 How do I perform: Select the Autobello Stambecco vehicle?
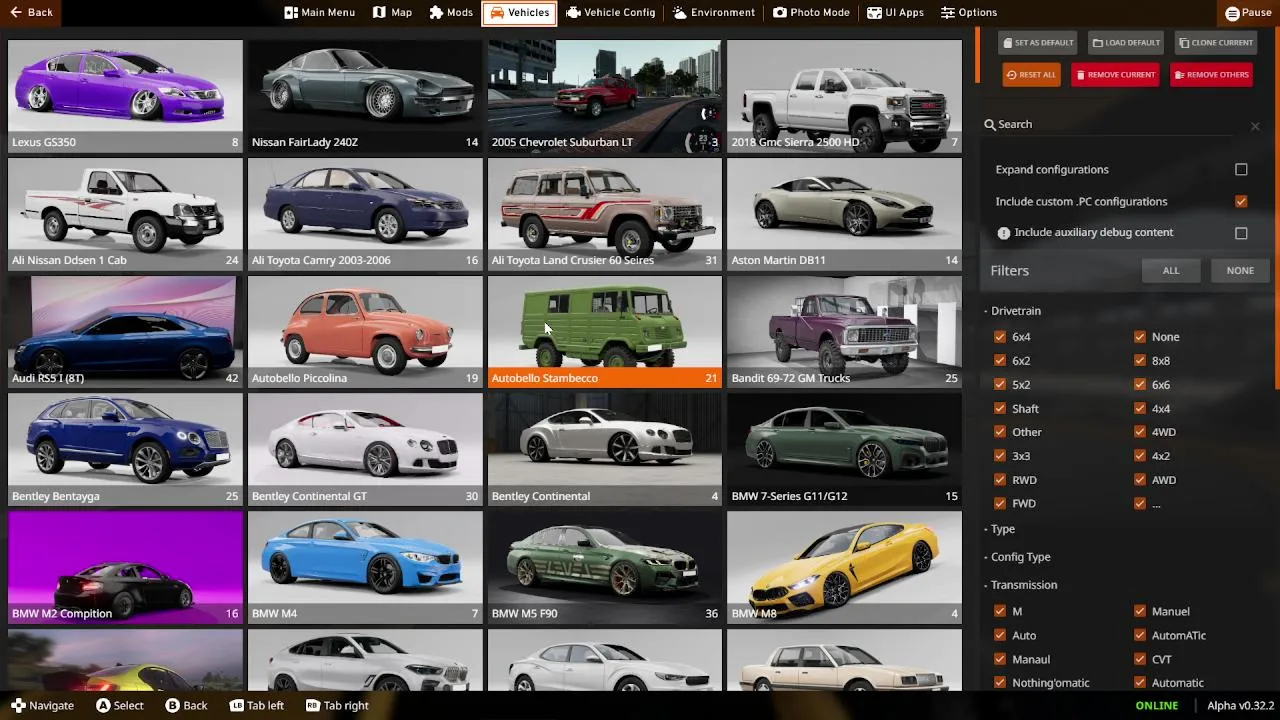coord(605,332)
